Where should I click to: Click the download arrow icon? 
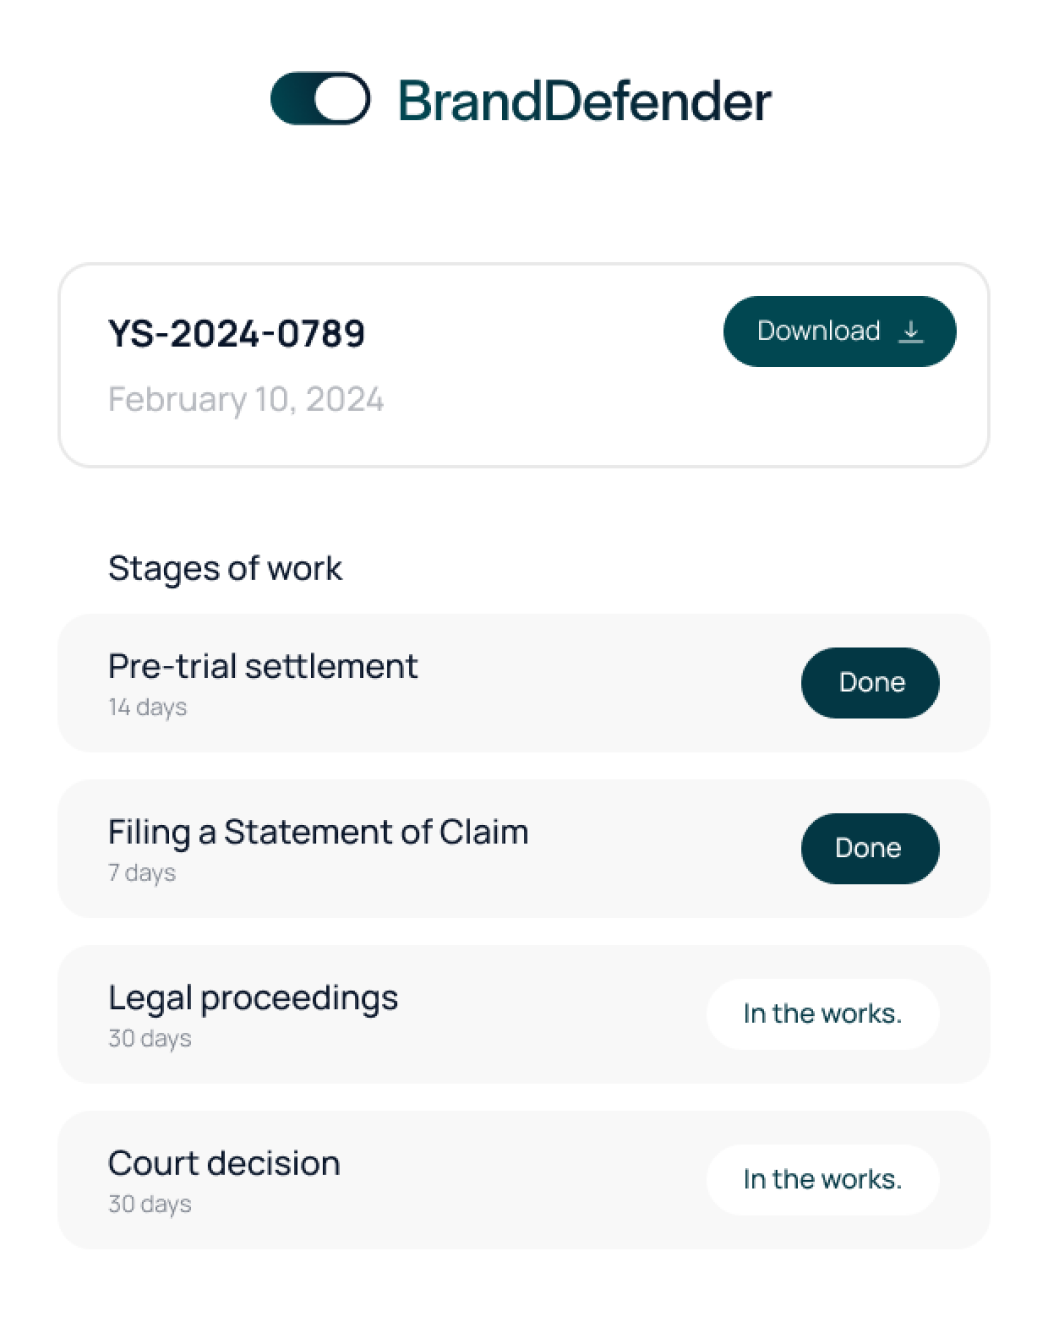pos(910,331)
